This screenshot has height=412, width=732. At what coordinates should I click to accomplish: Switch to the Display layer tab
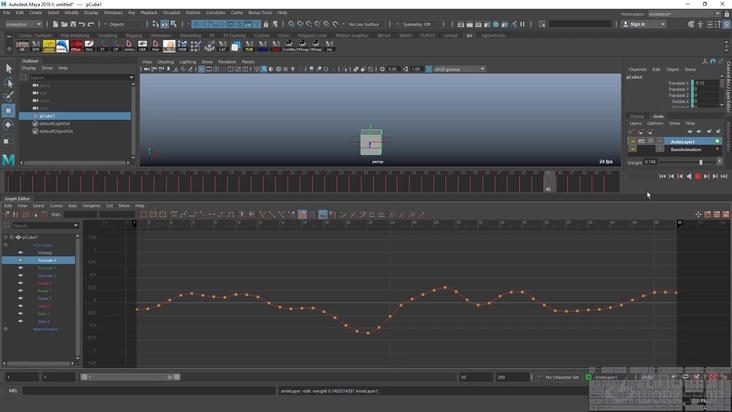point(637,116)
